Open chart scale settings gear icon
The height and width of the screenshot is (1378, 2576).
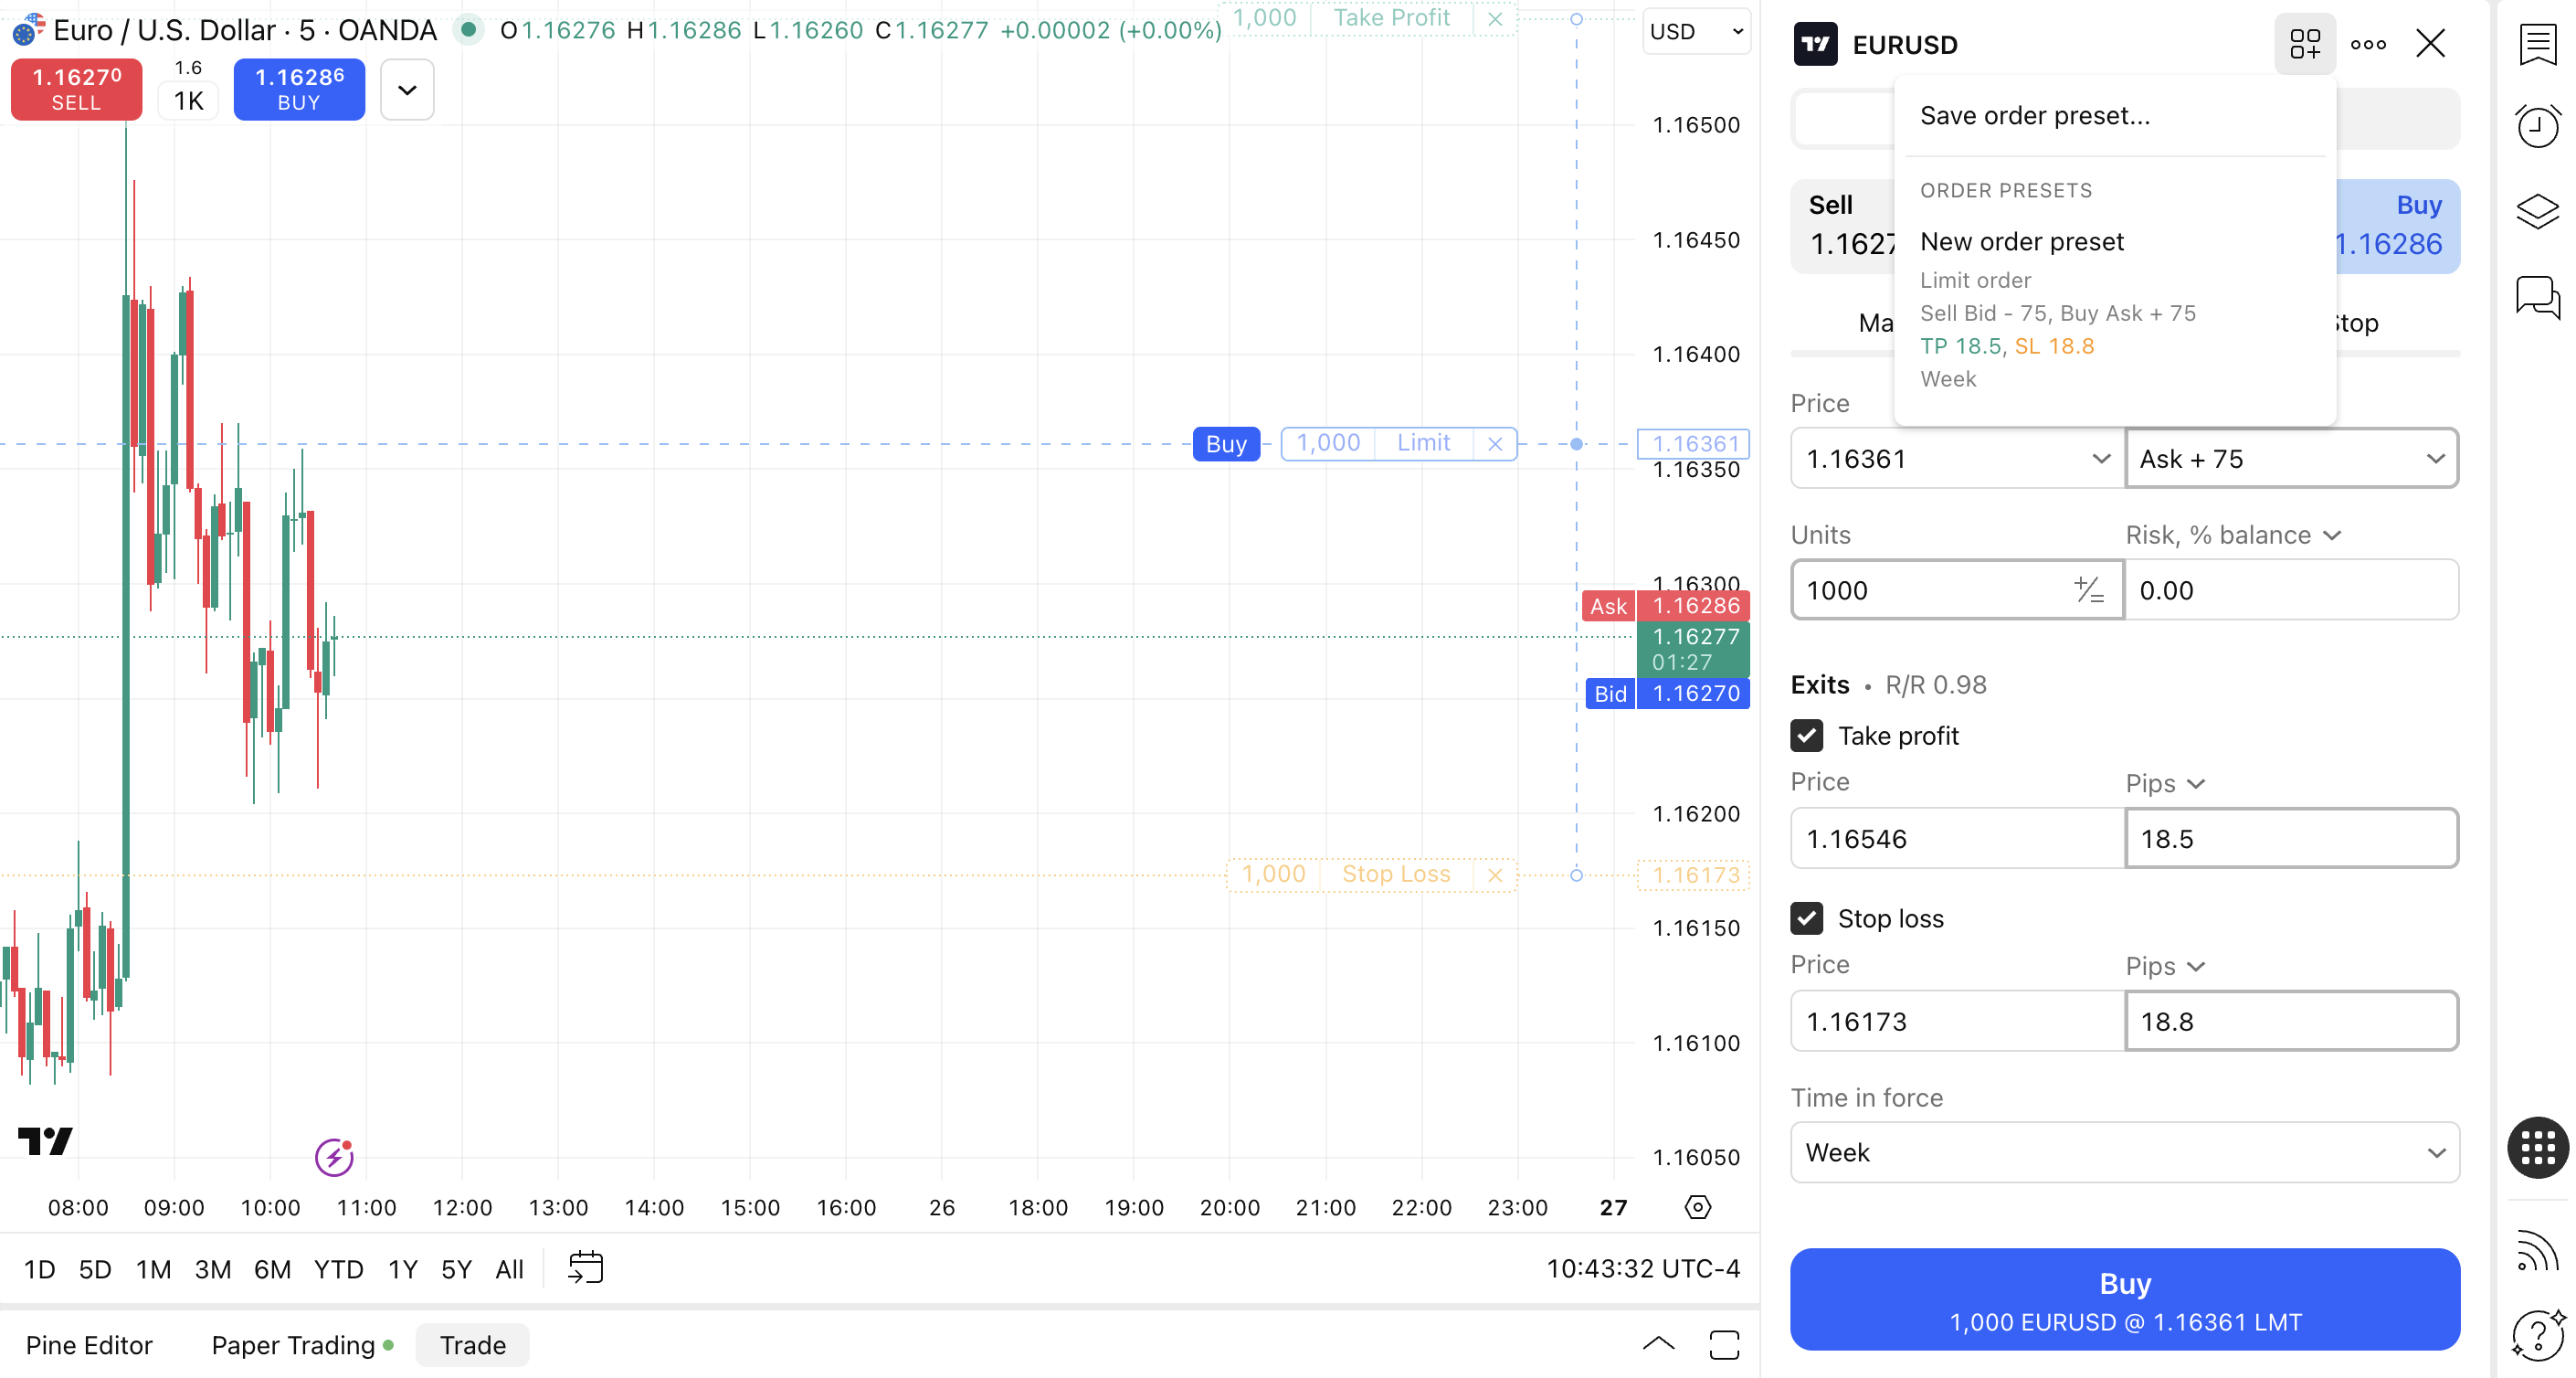pyautogui.click(x=1697, y=1207)
